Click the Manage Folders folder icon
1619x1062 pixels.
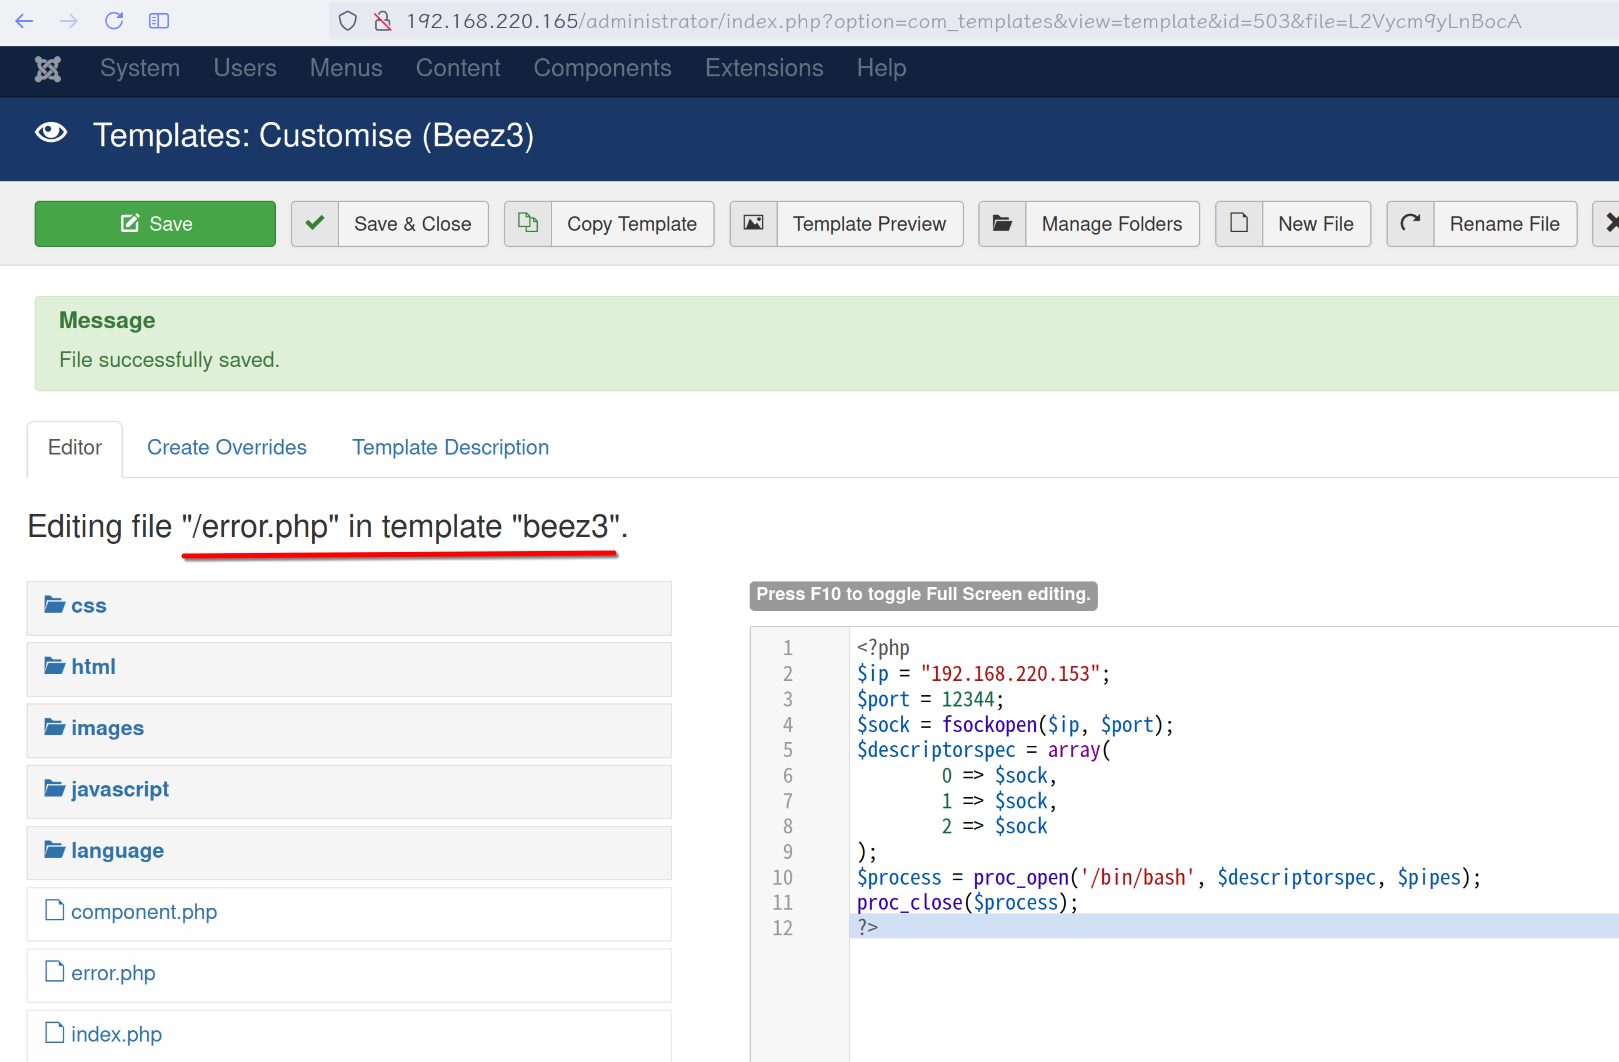pyautogui.click(x=1002, y=223)
